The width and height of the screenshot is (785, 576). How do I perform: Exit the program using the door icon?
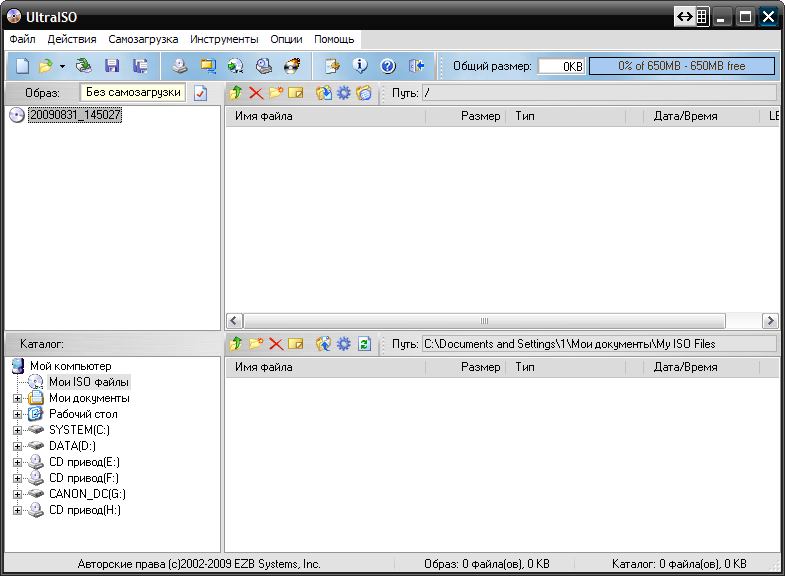(x=417, y=66)
